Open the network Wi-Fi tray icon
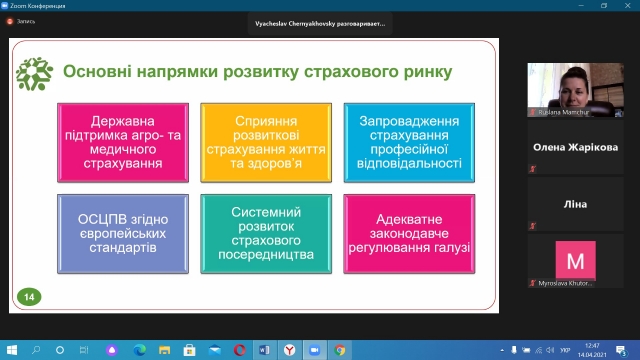Screen dimensions: 640x360 [539, 350]
